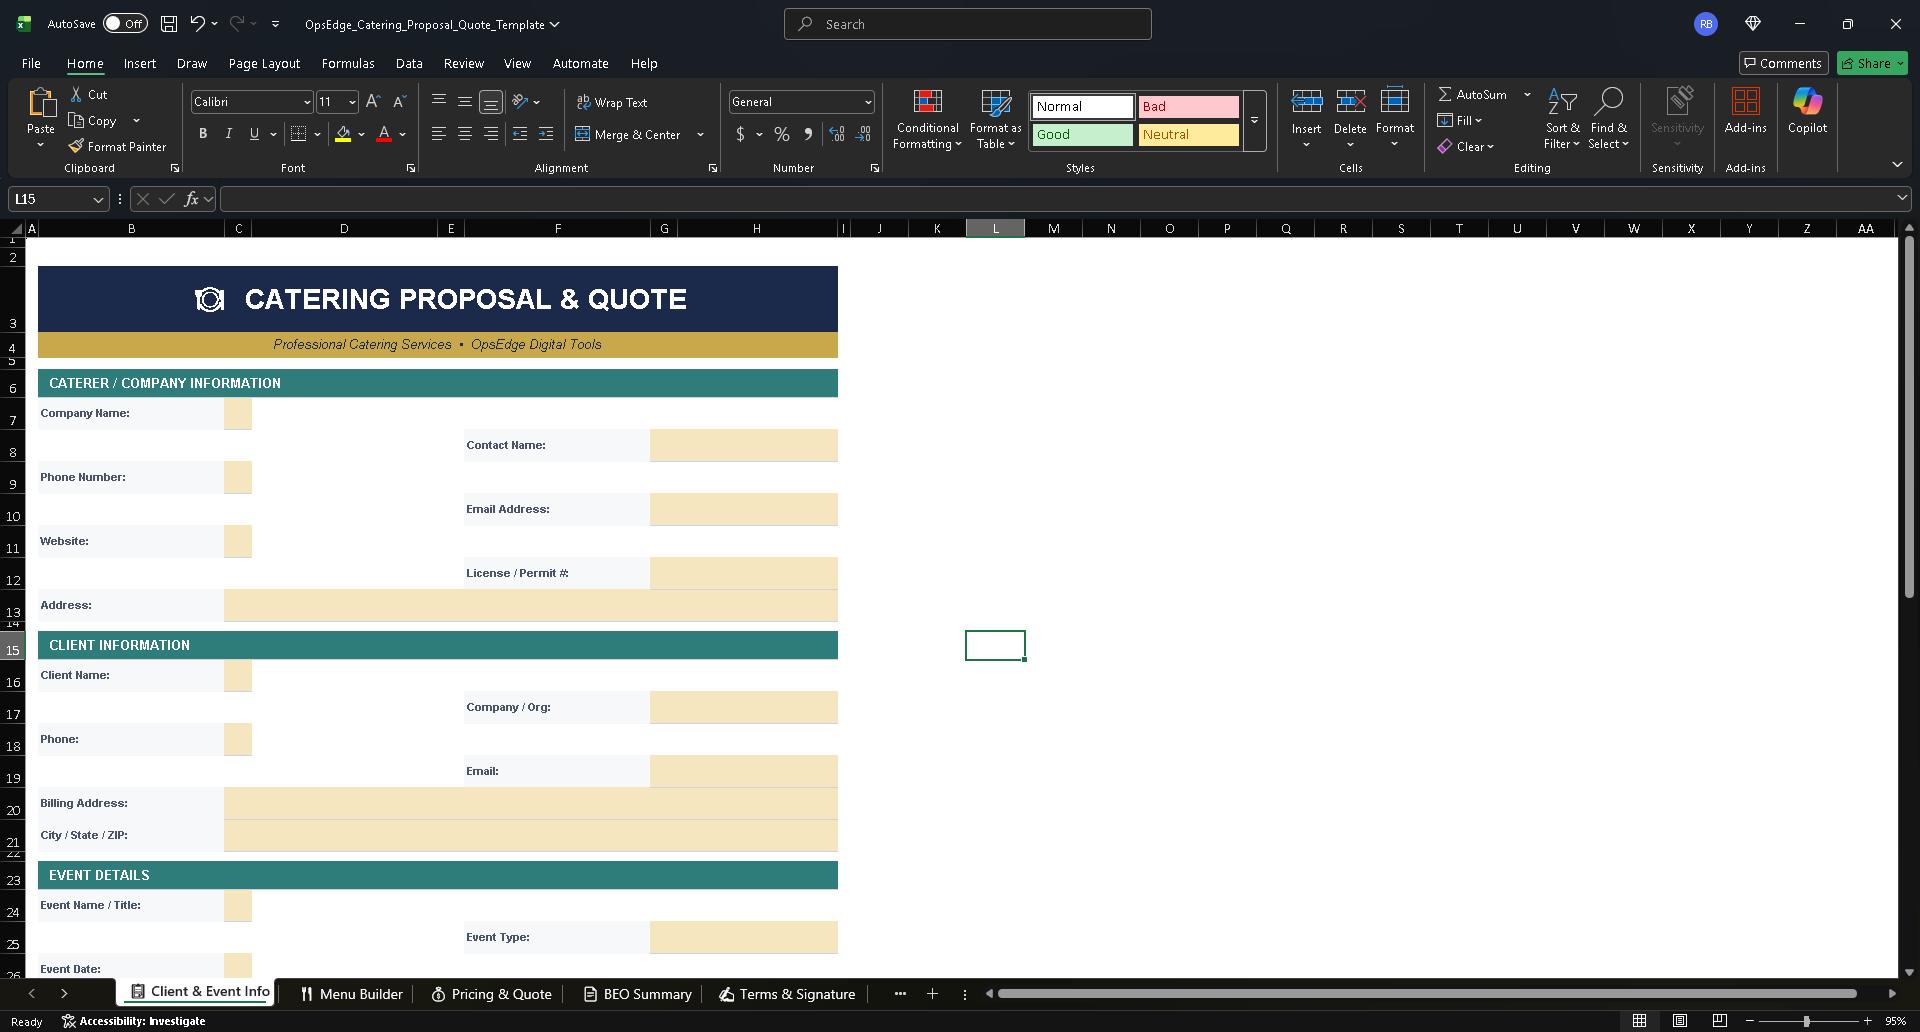Click Accessibility: Investigate in status bar

[134, 1021]
